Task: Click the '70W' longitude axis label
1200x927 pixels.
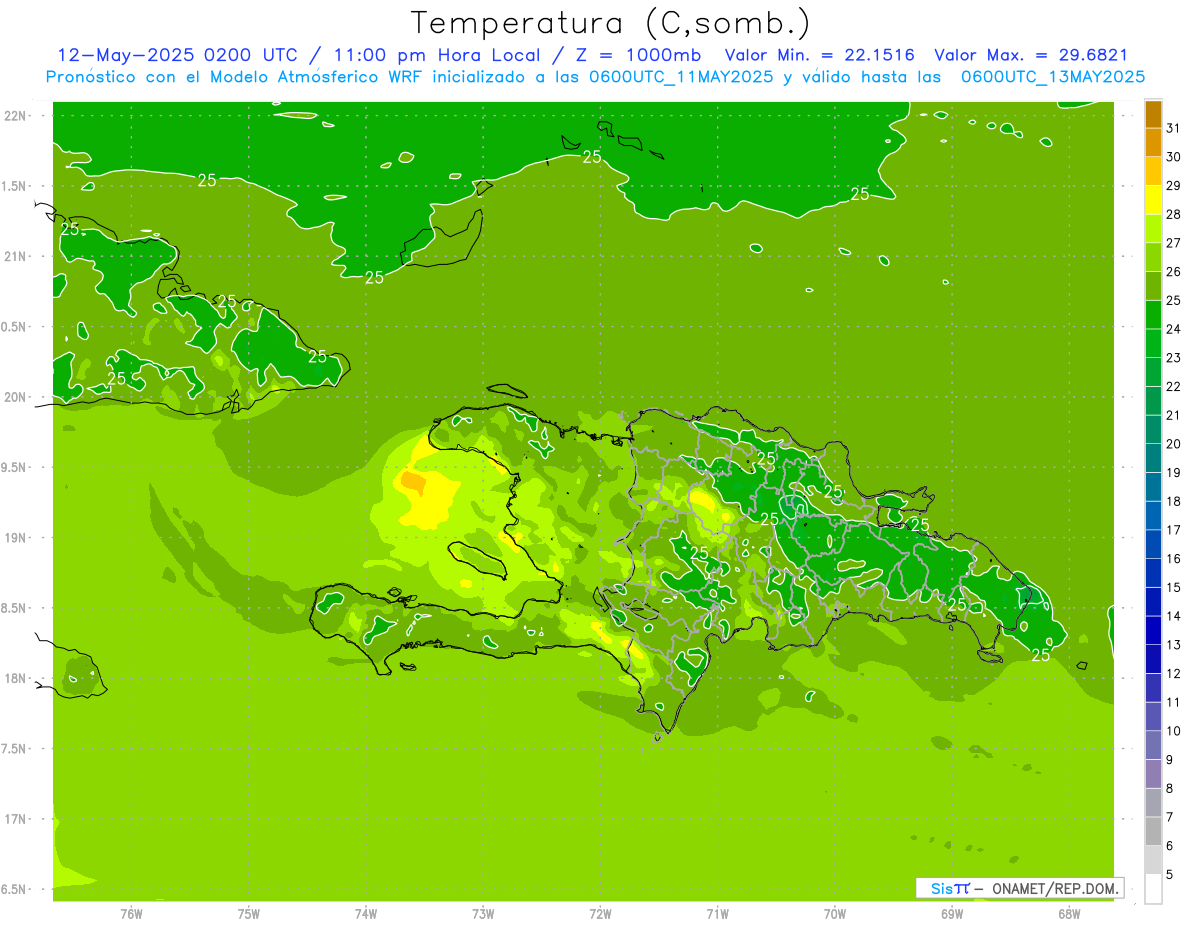Action: tap(835, 914)
